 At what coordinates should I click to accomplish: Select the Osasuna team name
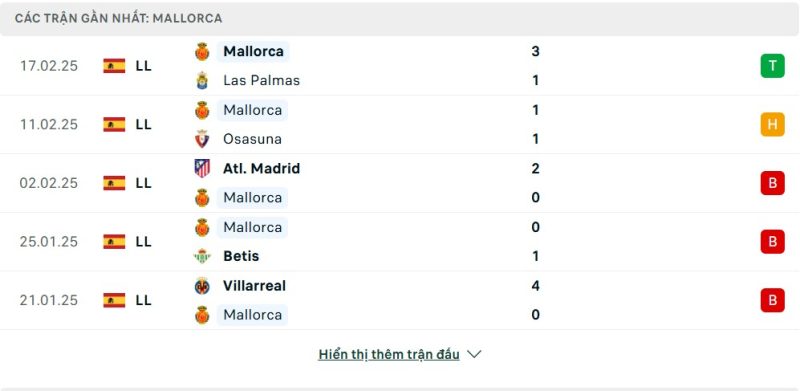point(252,139)
